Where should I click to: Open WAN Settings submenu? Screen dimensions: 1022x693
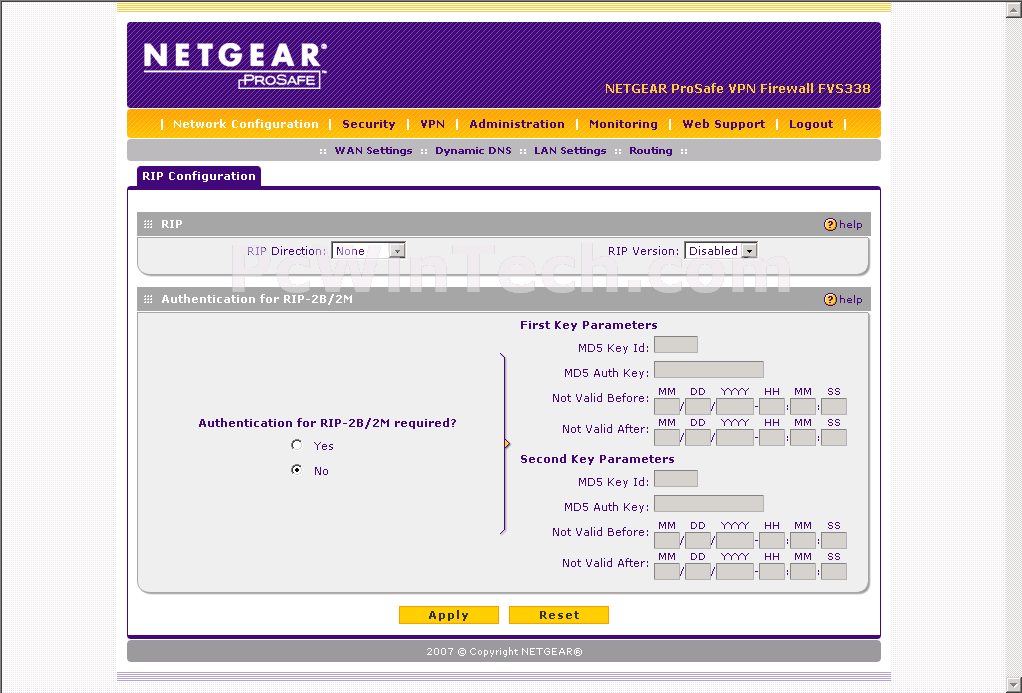click(x=373, y=151)
